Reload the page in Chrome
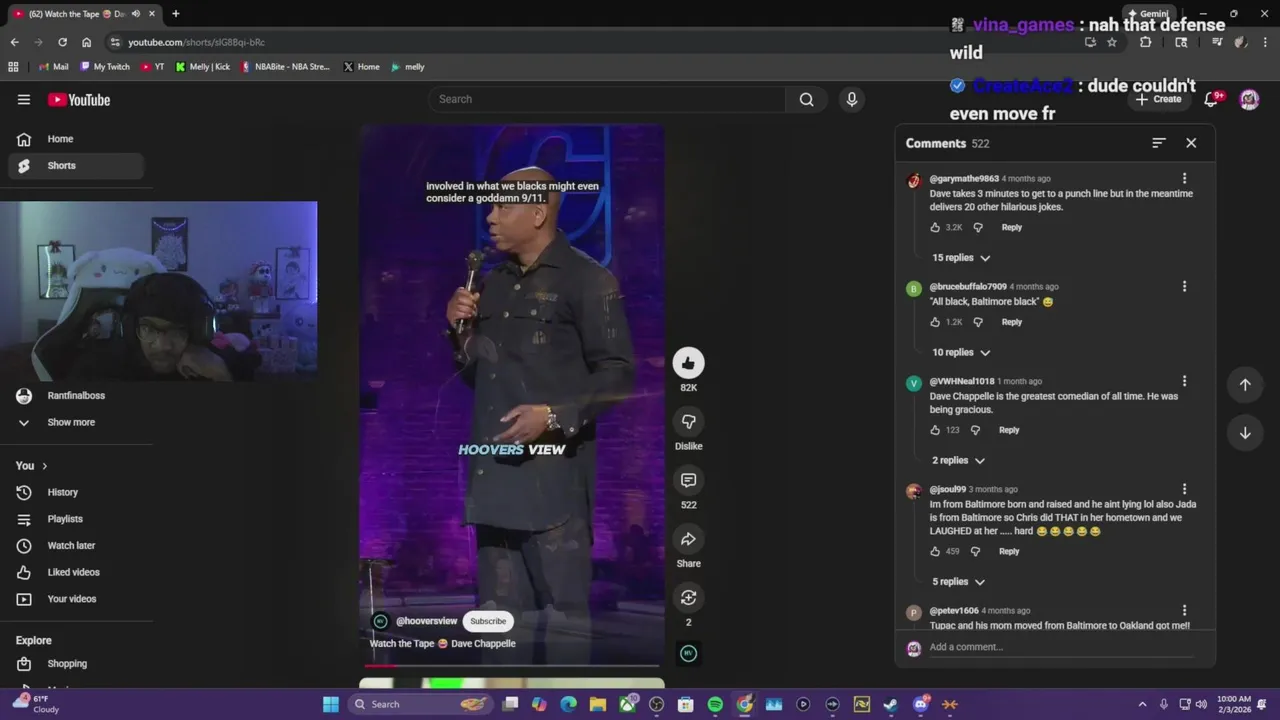The width and height of the screenshot is (1280, 720). pos(62,42)
